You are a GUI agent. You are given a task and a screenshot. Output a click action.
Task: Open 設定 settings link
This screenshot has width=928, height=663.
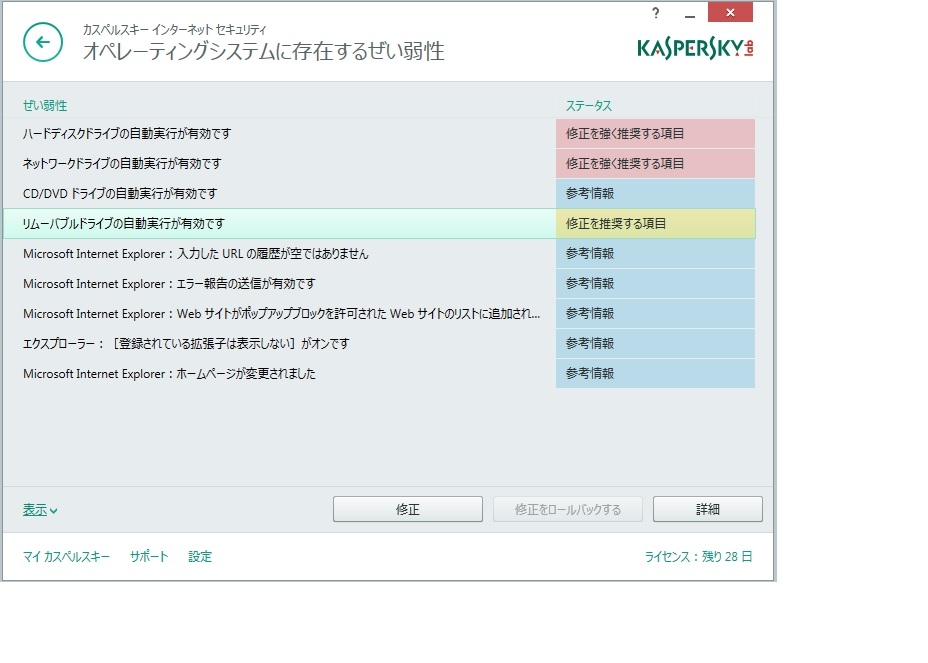click(x=200, y=556)
